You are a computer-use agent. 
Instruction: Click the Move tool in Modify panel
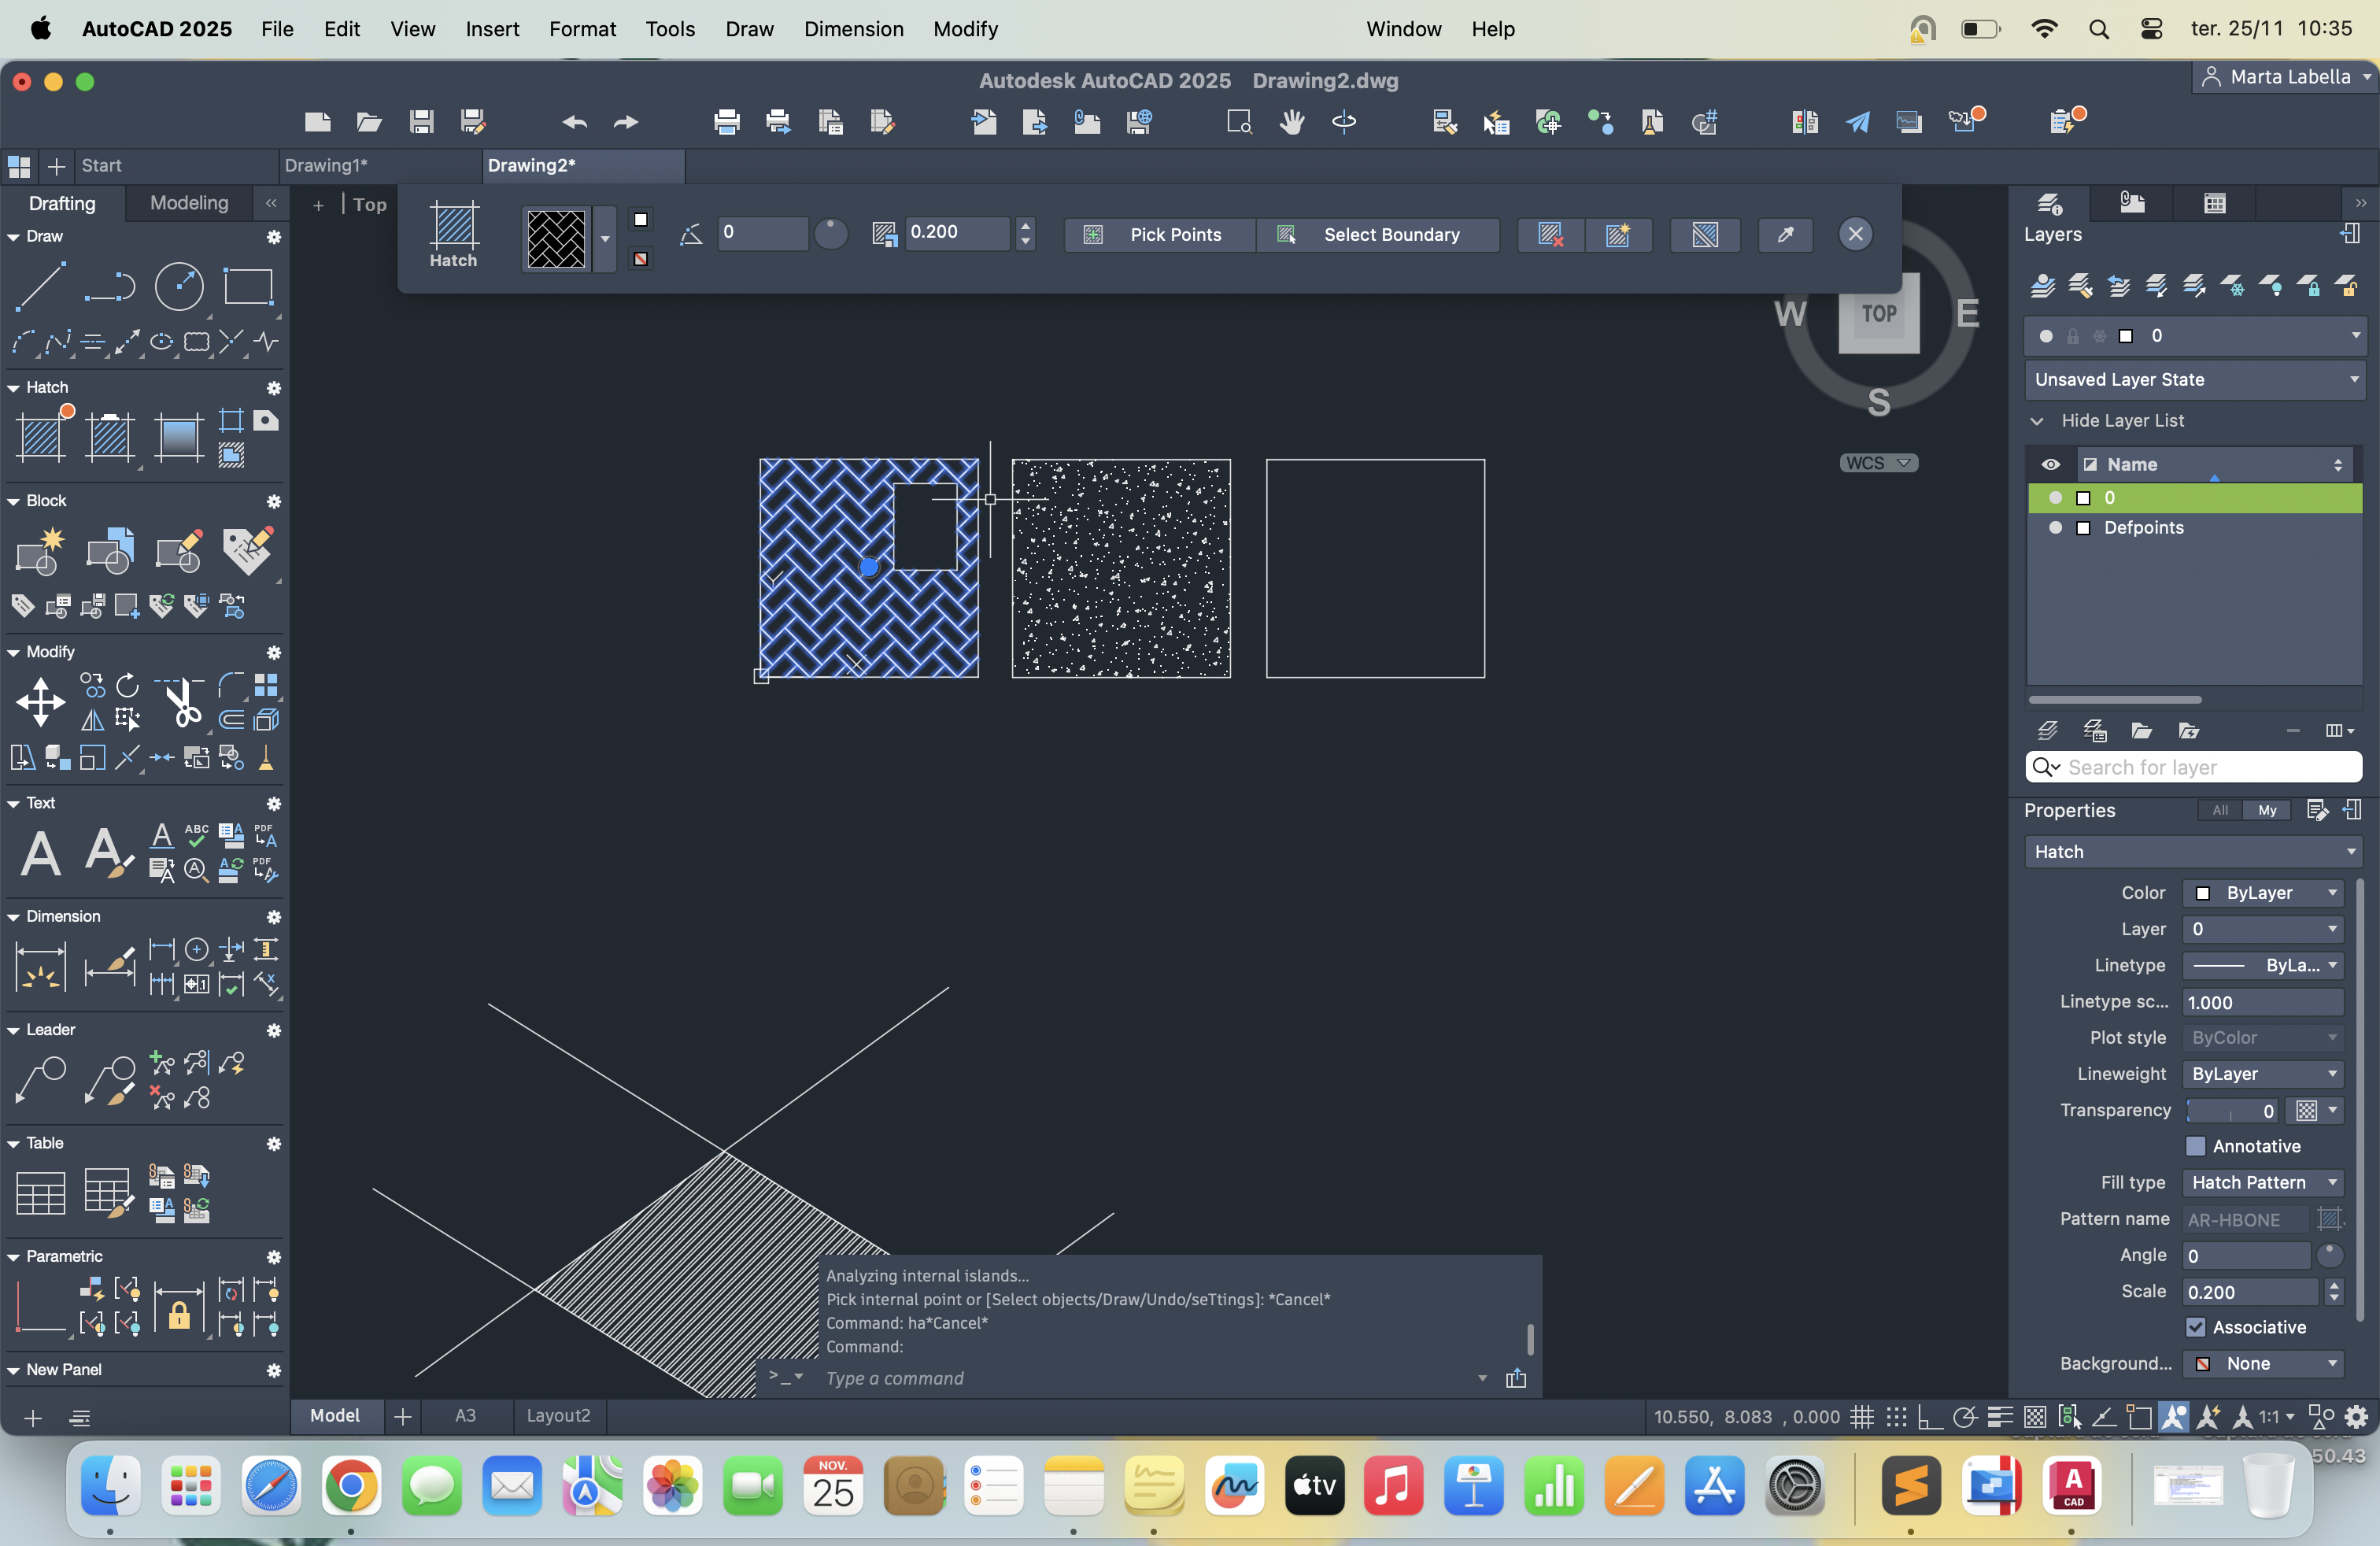click(x=41, y=701)
